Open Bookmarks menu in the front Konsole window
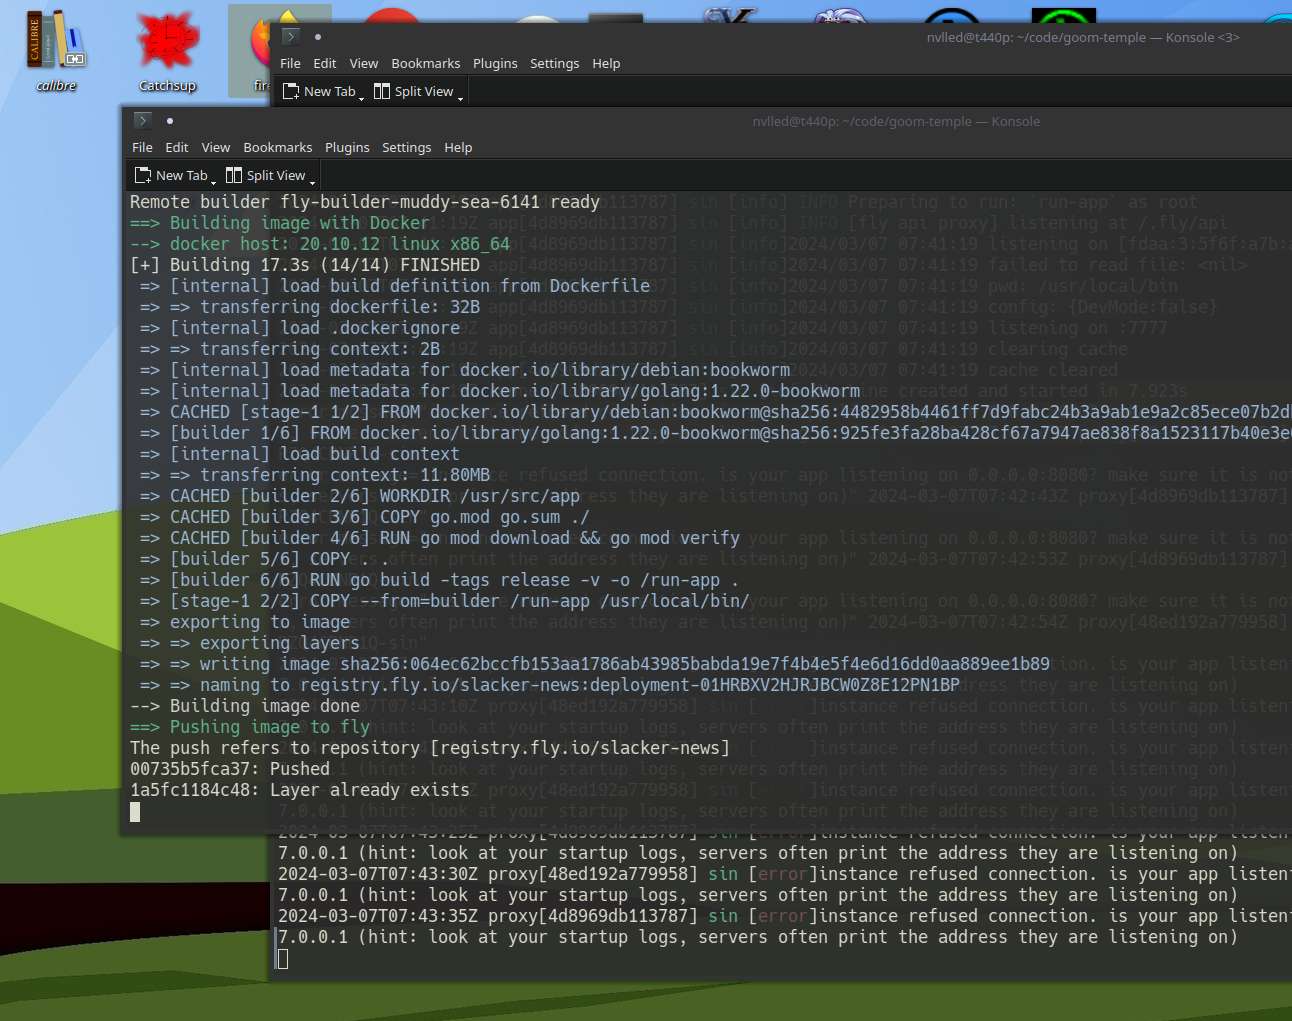 277,147
